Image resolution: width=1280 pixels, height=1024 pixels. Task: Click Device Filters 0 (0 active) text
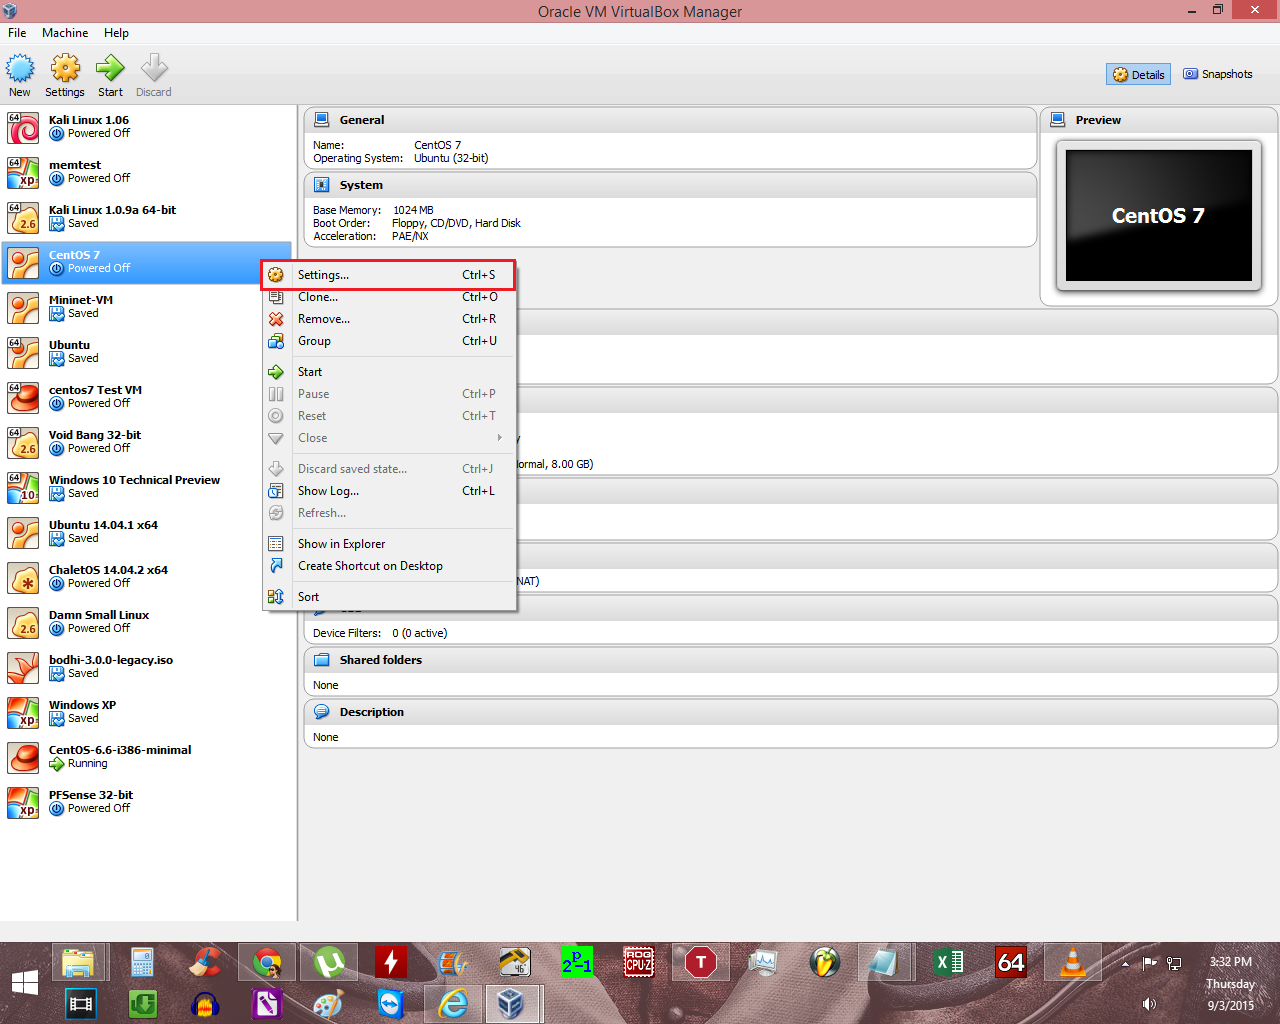tap(380, 633)
